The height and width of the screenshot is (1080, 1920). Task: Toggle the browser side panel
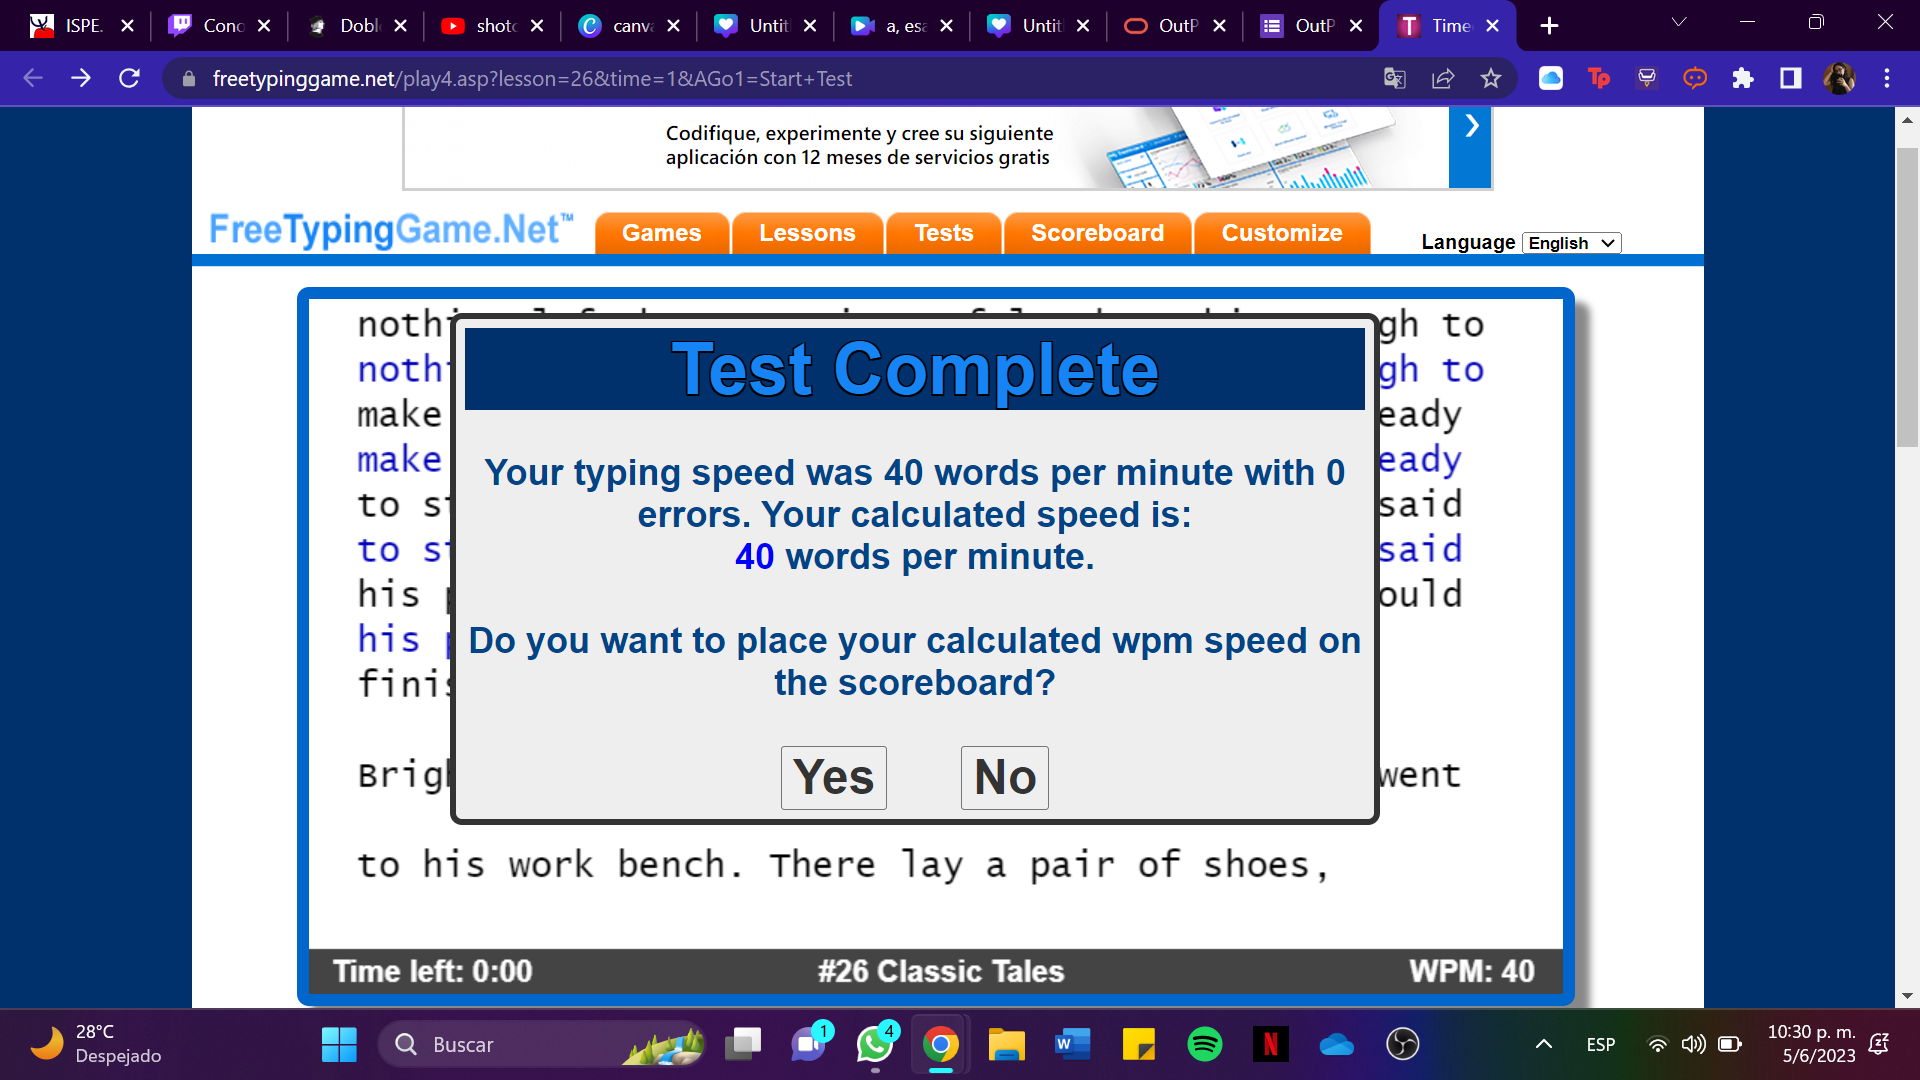click(1791, 78)
